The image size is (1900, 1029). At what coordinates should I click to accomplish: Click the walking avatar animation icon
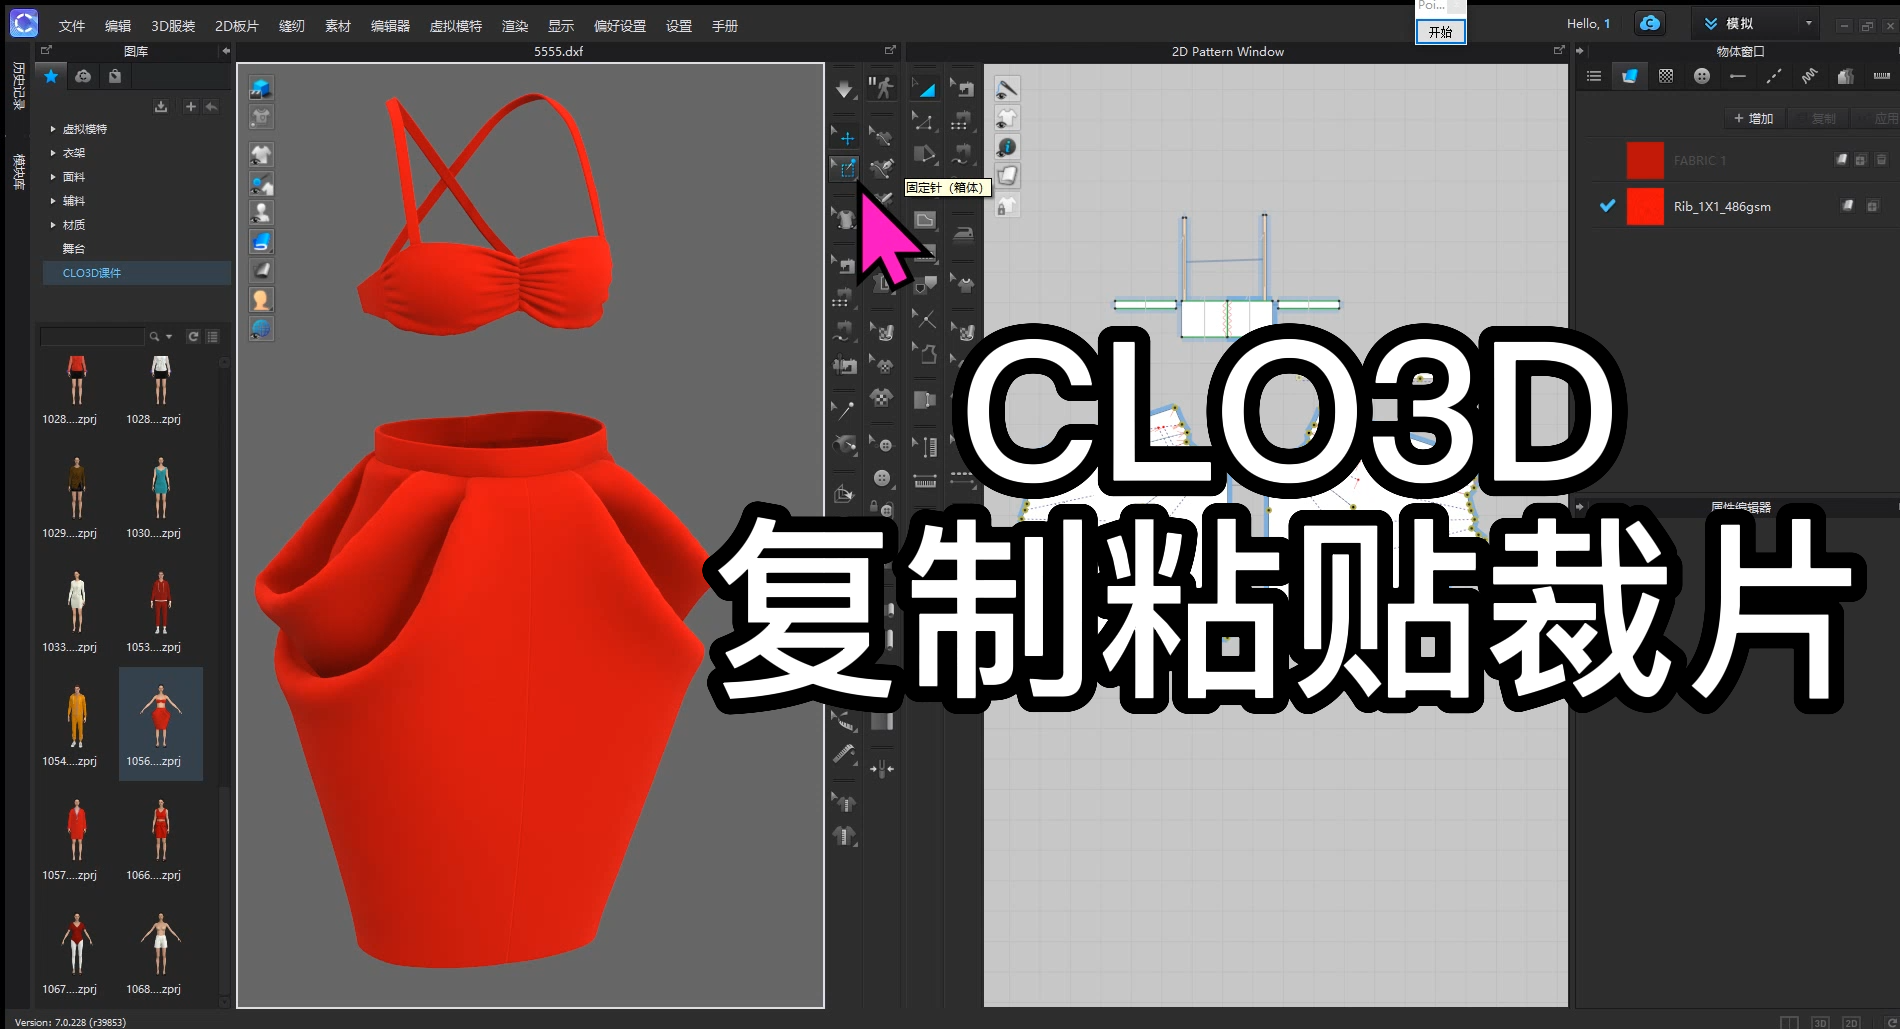click(881, 88)
